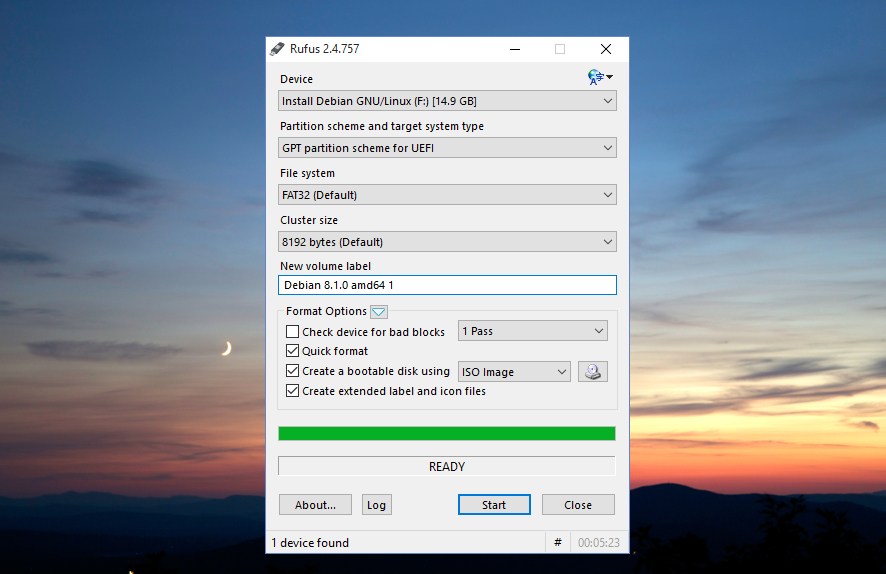Click the 00:05:23 elapsed timer
The width and height of the screenshot is (886, 574).
pyautogui.click(x=598, y=542)
